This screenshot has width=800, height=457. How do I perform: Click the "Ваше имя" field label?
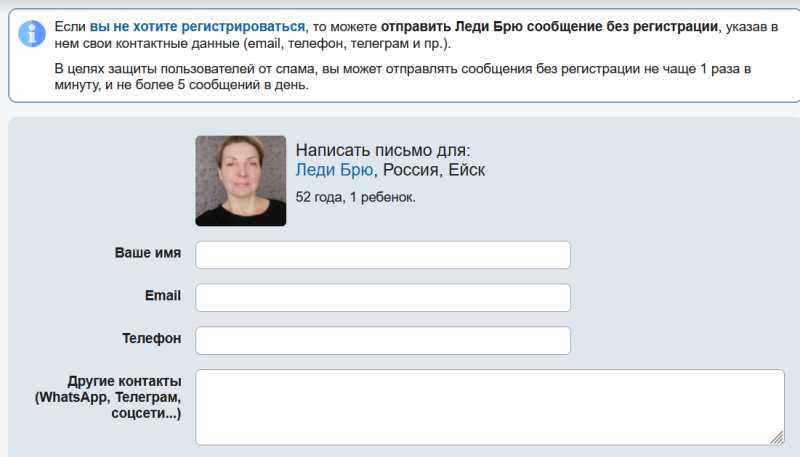pos(147,253)
